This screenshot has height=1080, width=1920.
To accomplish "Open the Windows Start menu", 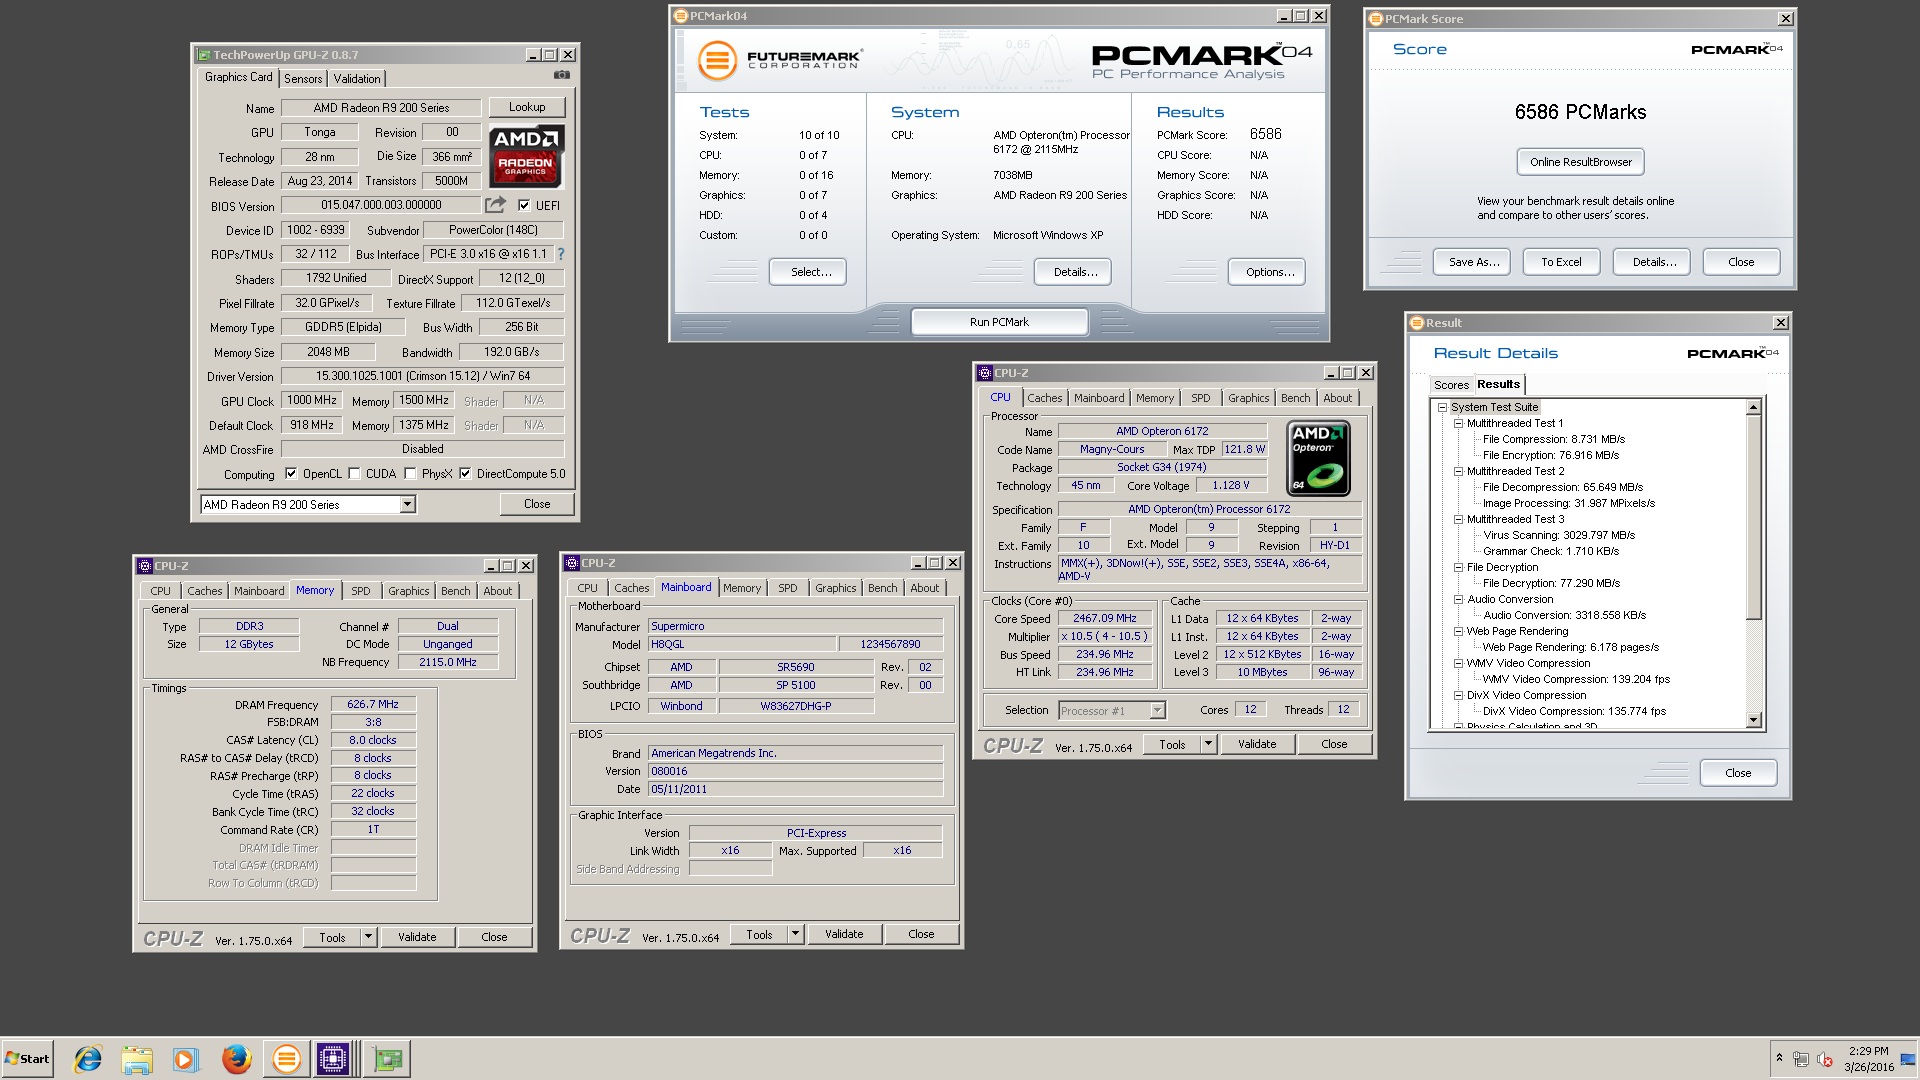I will point(27,1059).
